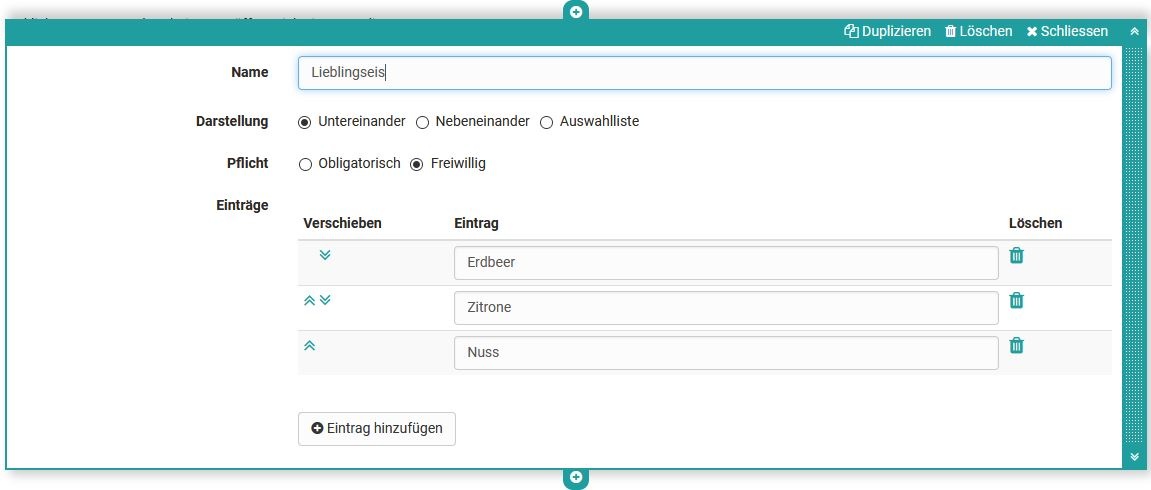Move Erdbeer entry down
Screen dimensions: 1151x490
pos(324,255)
